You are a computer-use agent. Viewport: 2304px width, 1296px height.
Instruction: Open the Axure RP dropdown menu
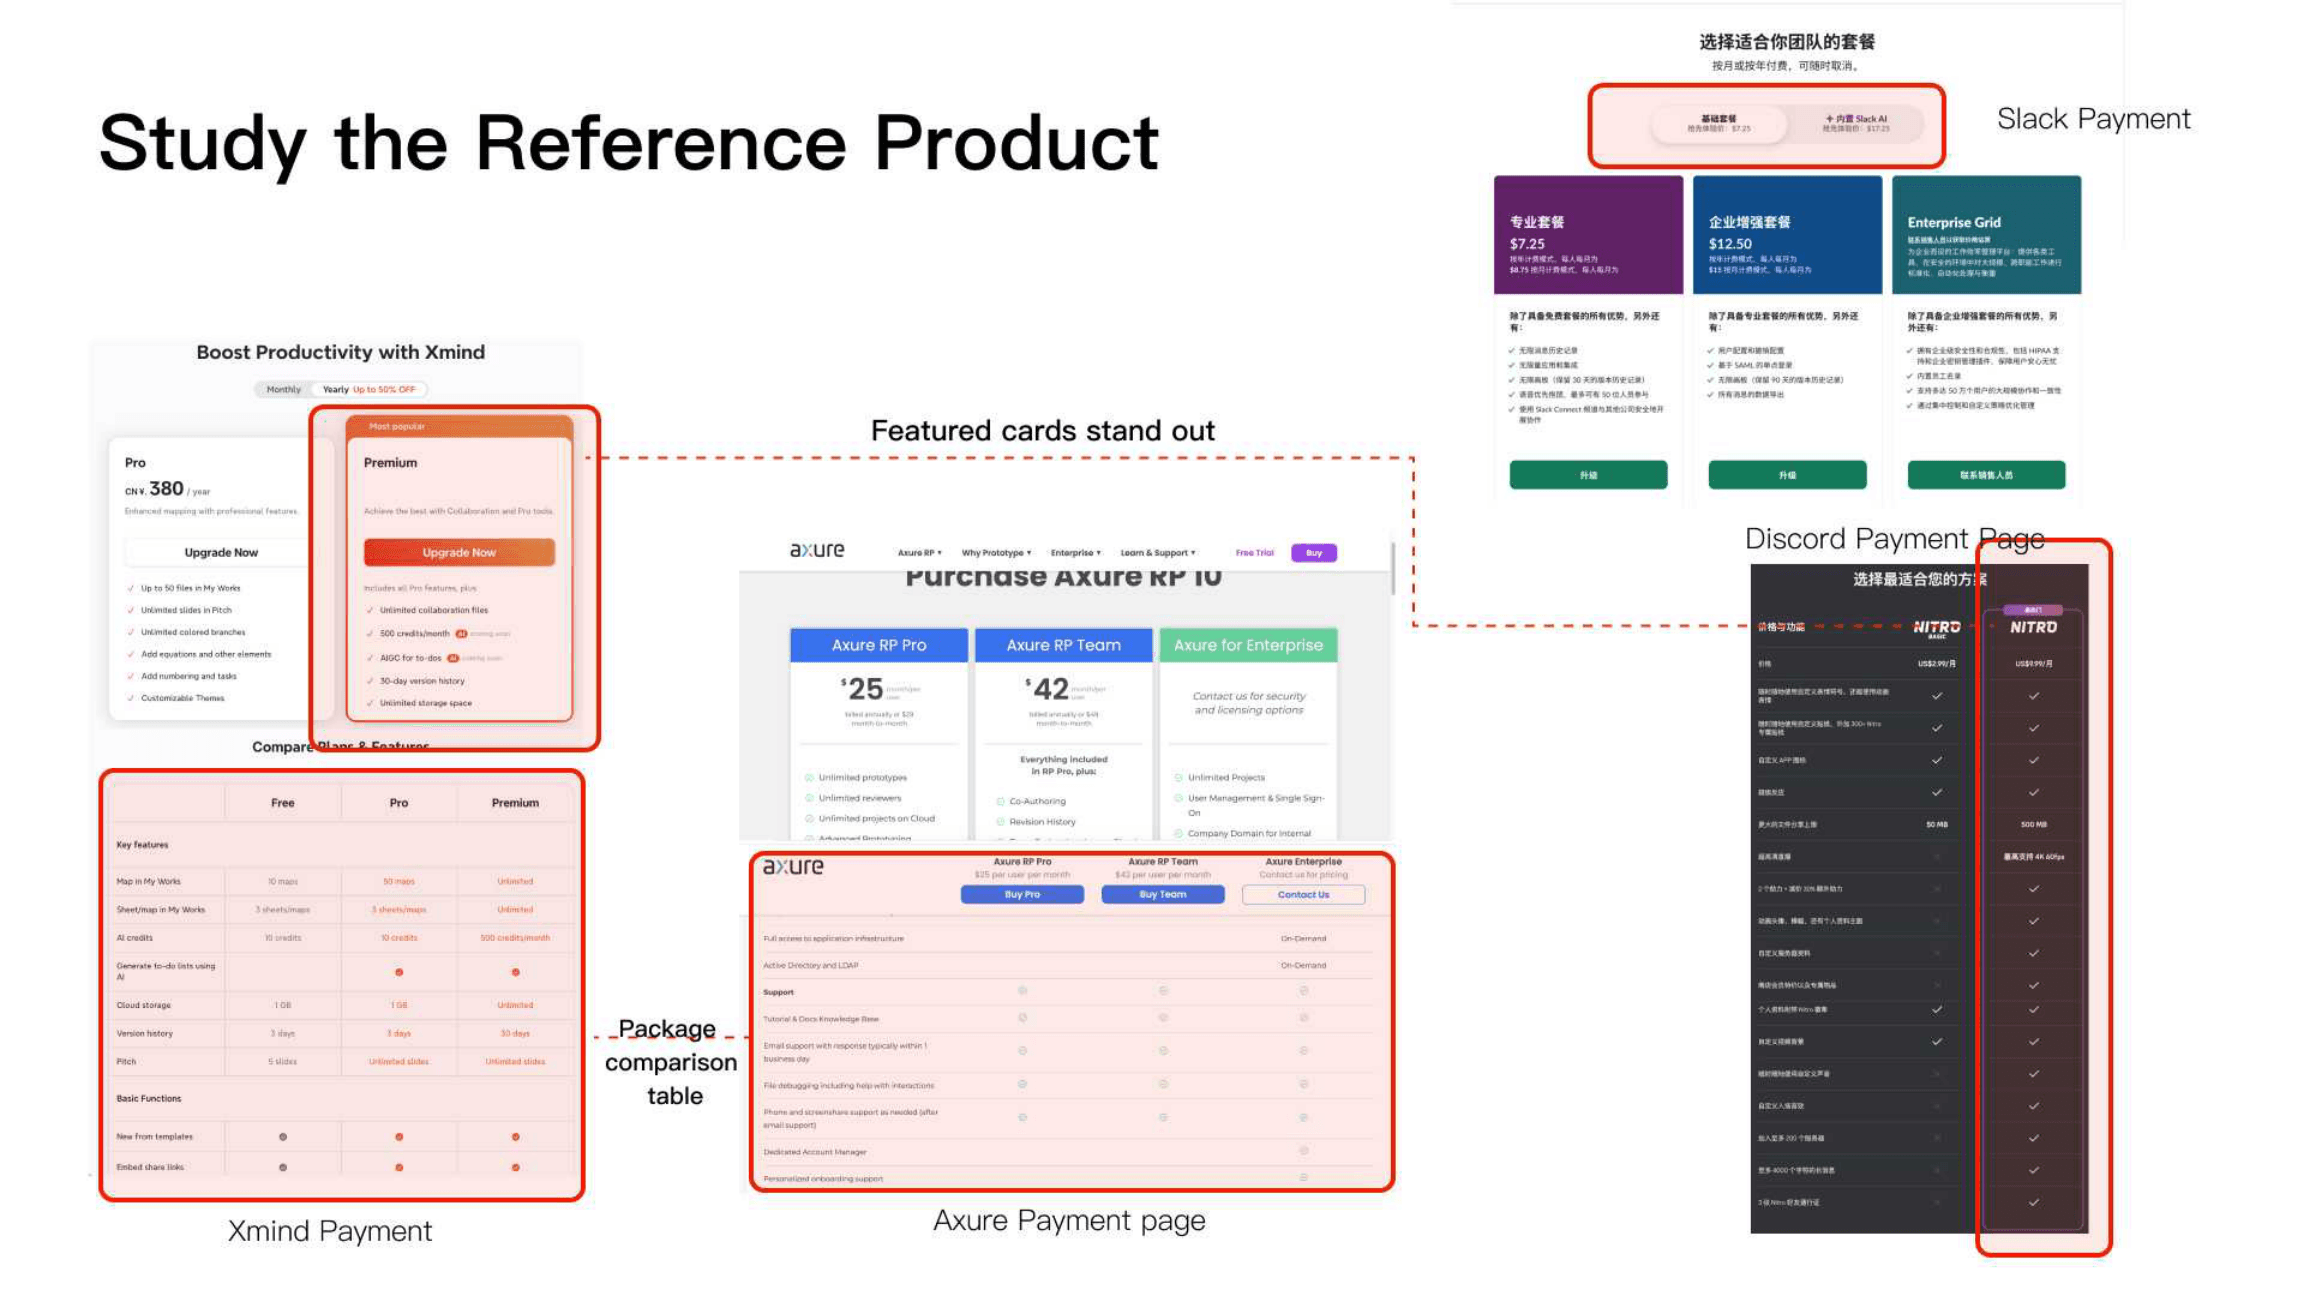[919, 553]
